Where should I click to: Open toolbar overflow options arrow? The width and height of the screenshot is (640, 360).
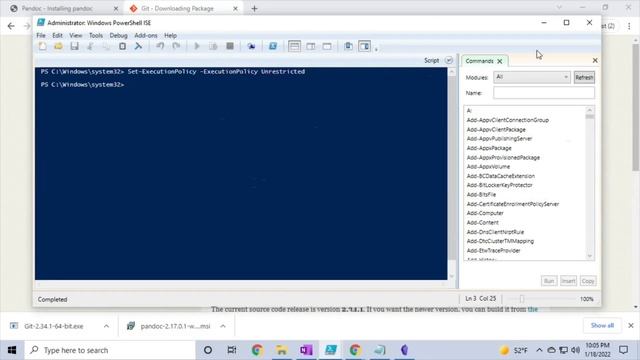[x=376, y=49]
